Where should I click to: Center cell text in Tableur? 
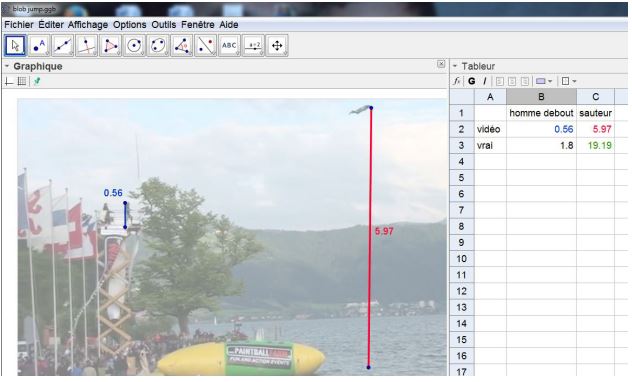pyautogui.click(x=512, y=81)
